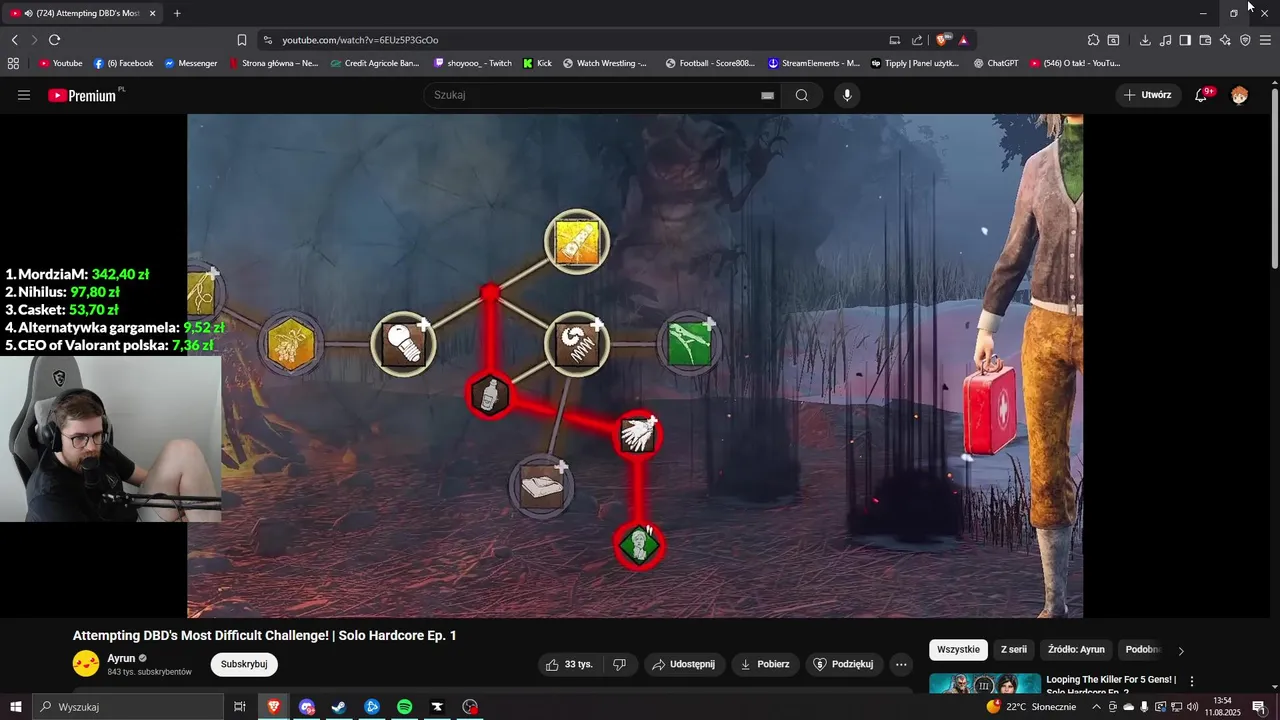The image size is (1280, 720).
Task: Open the Tipply panel bookmark
Action: 915,63
